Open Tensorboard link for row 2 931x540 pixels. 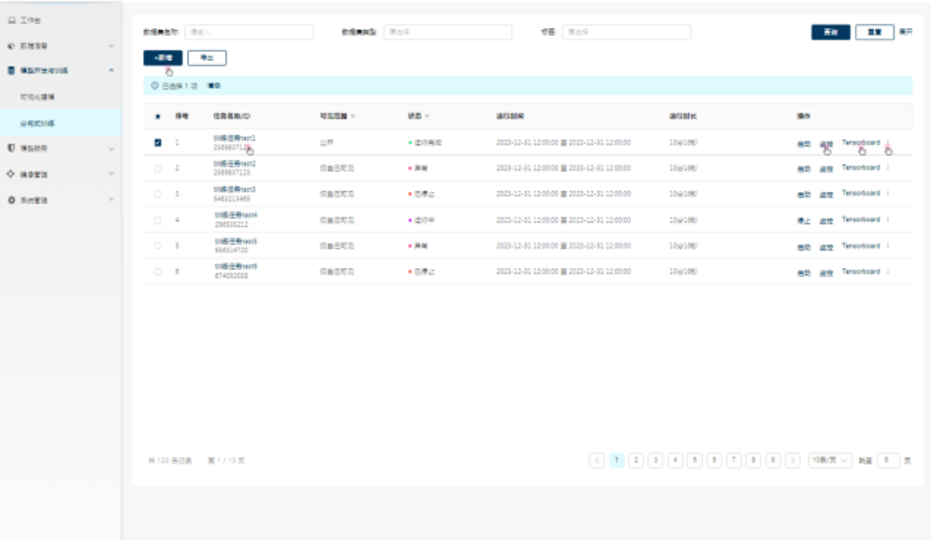pyautogui.click(x=860, y=168)
